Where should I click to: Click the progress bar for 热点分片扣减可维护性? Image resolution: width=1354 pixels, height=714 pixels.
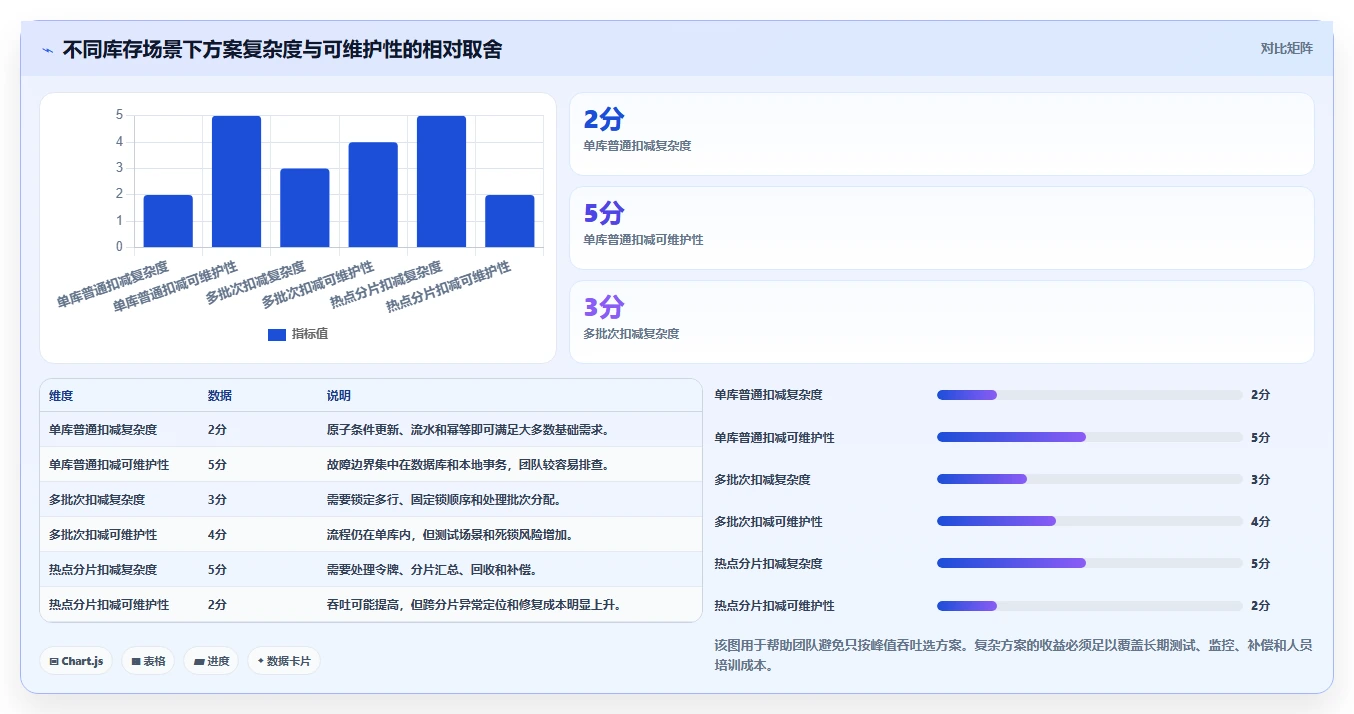coord(1089,605)
